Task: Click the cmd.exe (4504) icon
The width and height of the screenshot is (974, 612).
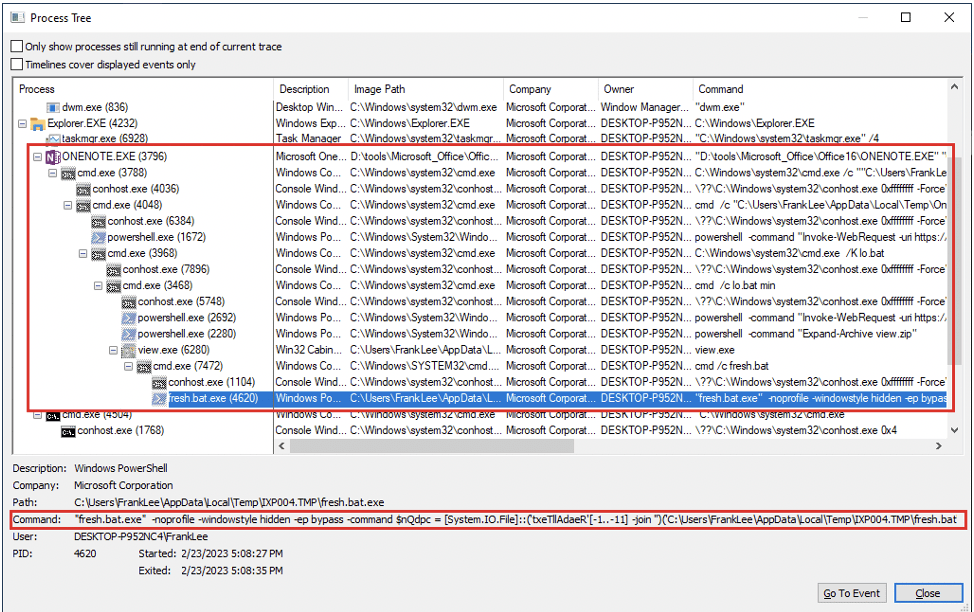Action: pos(53,415)
